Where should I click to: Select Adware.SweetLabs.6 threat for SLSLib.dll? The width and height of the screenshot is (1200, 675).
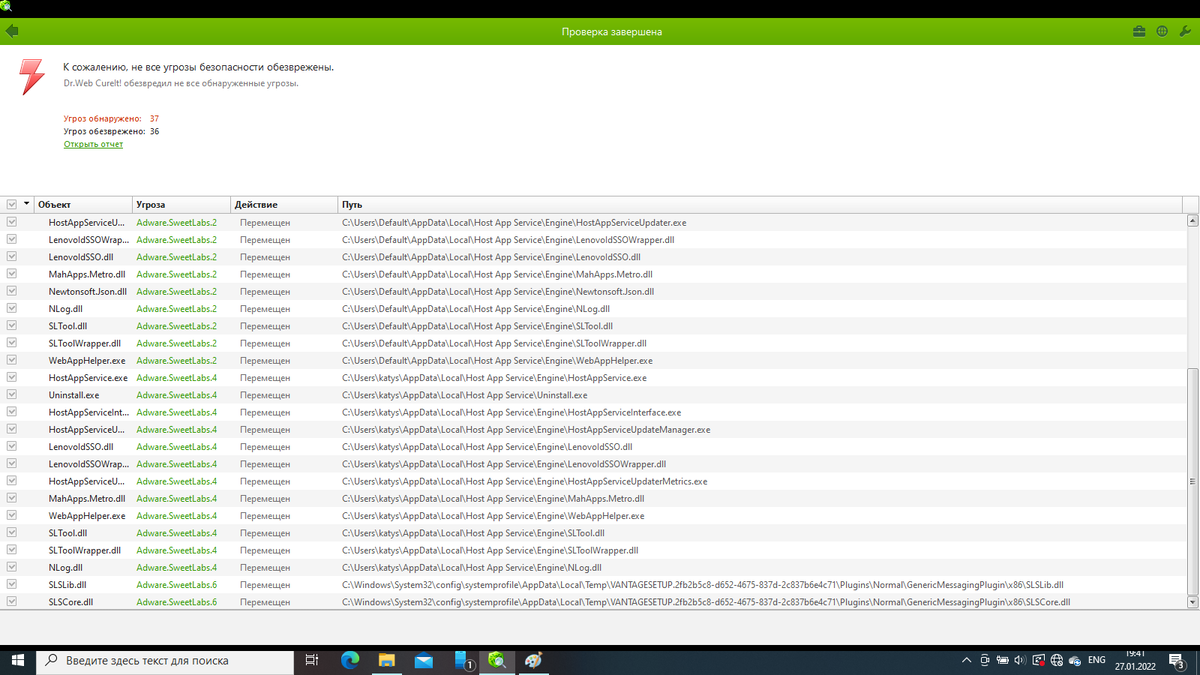177,585
